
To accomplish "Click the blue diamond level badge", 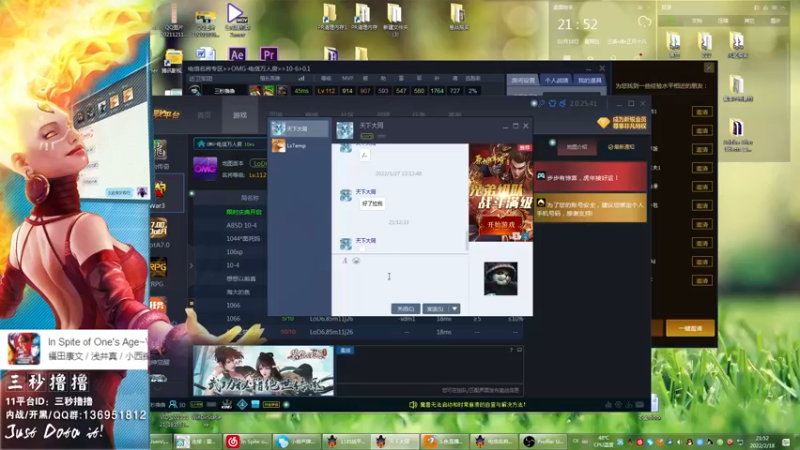I will 242,405.
